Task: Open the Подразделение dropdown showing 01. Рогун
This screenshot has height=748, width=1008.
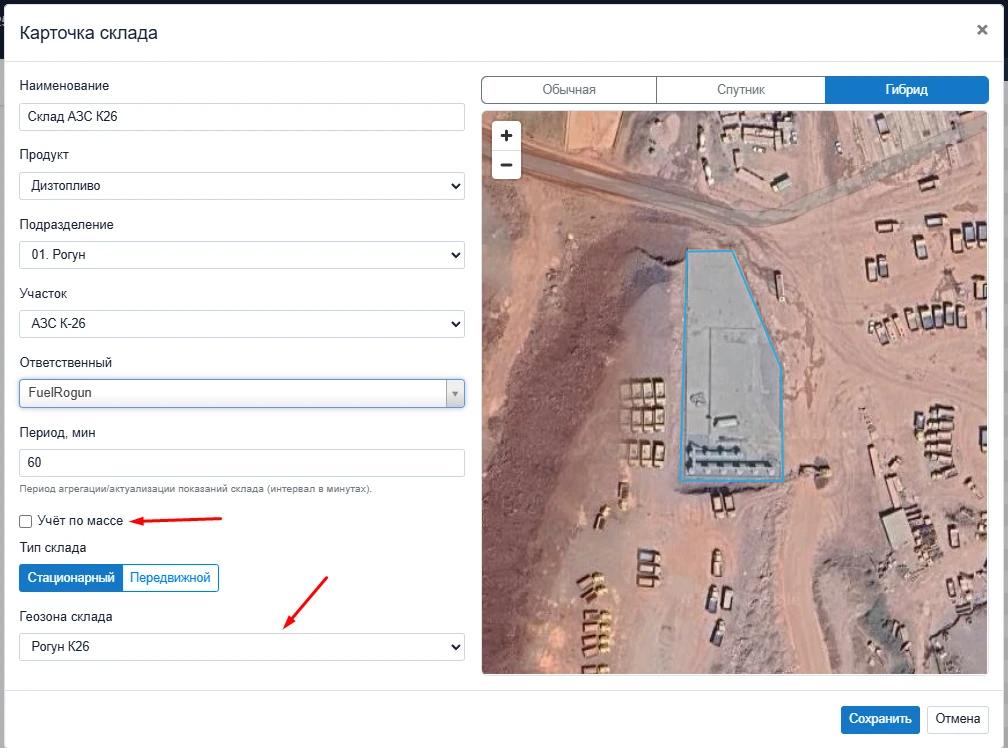Action: click(x=242, y=254)
